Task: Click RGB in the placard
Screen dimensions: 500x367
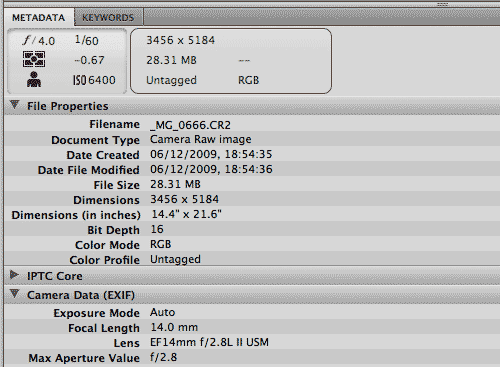Action: [x=248, y=80]
